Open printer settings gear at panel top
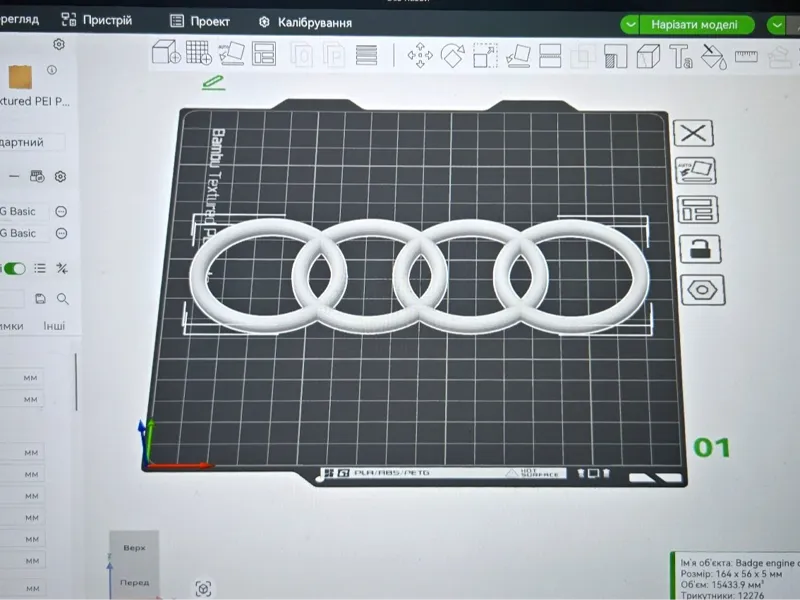This screenshot has width=800, height=600. click(x=59, y=44)
